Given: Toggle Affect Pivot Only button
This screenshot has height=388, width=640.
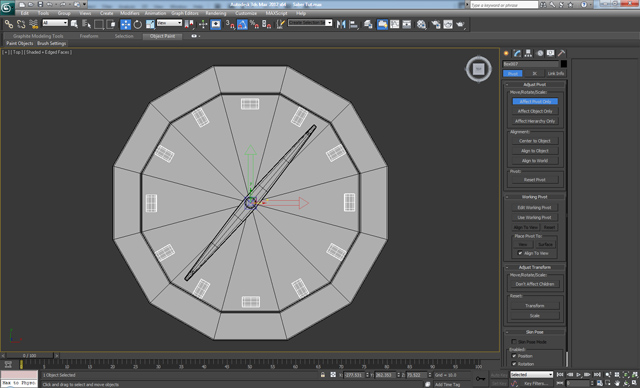Looking at the screenshot, I should 535,101.
